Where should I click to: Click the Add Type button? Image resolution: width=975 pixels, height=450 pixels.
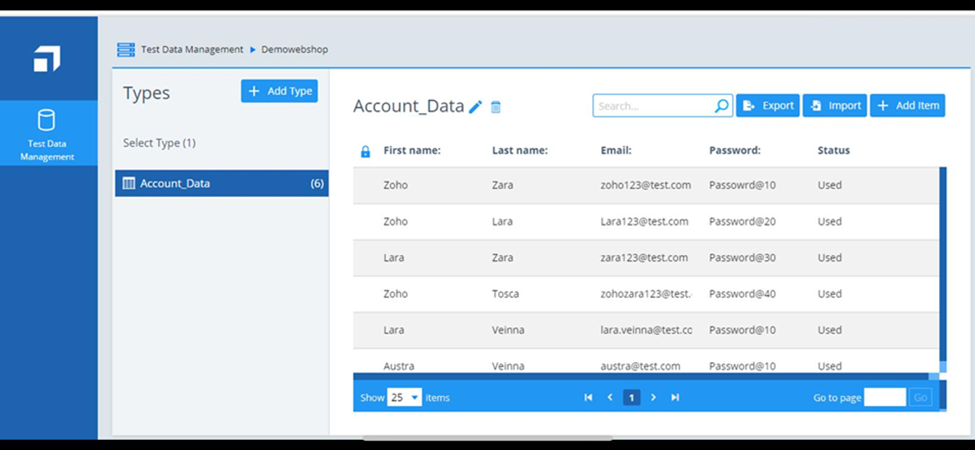[x=279, y=91]
